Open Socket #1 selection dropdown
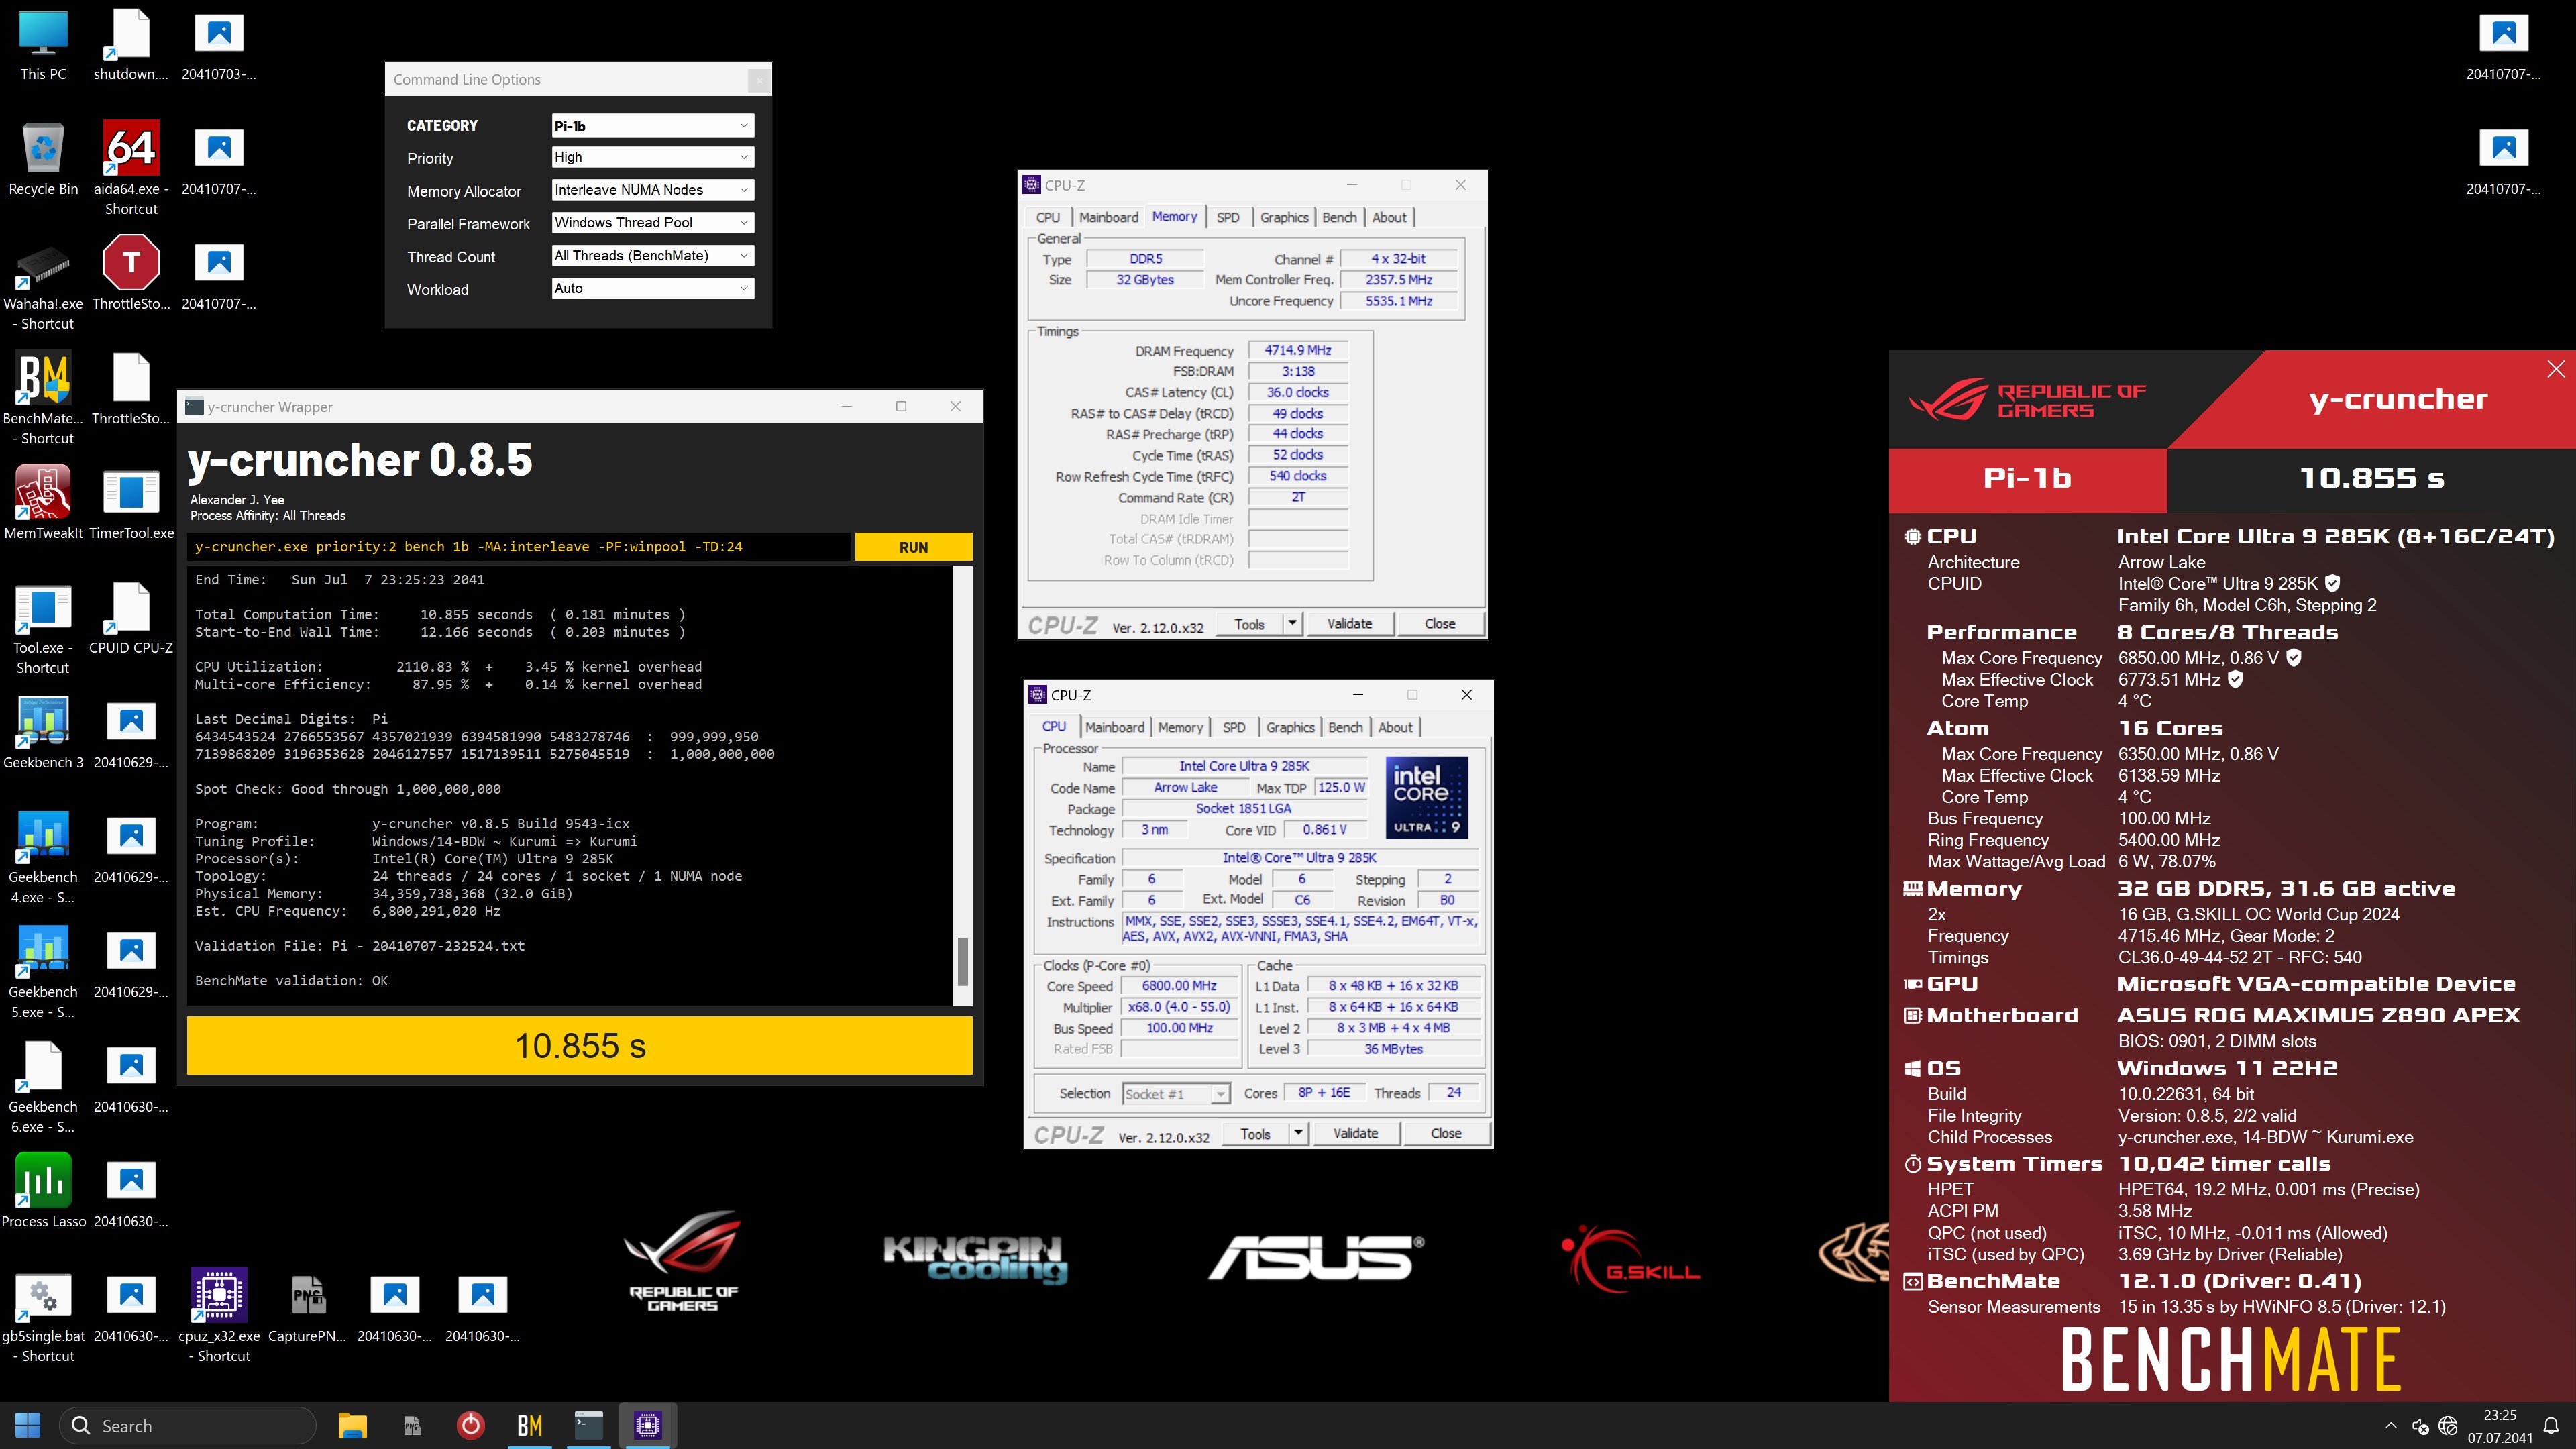This screenshot has width=2576, height=1449. coord(1175,1094)
